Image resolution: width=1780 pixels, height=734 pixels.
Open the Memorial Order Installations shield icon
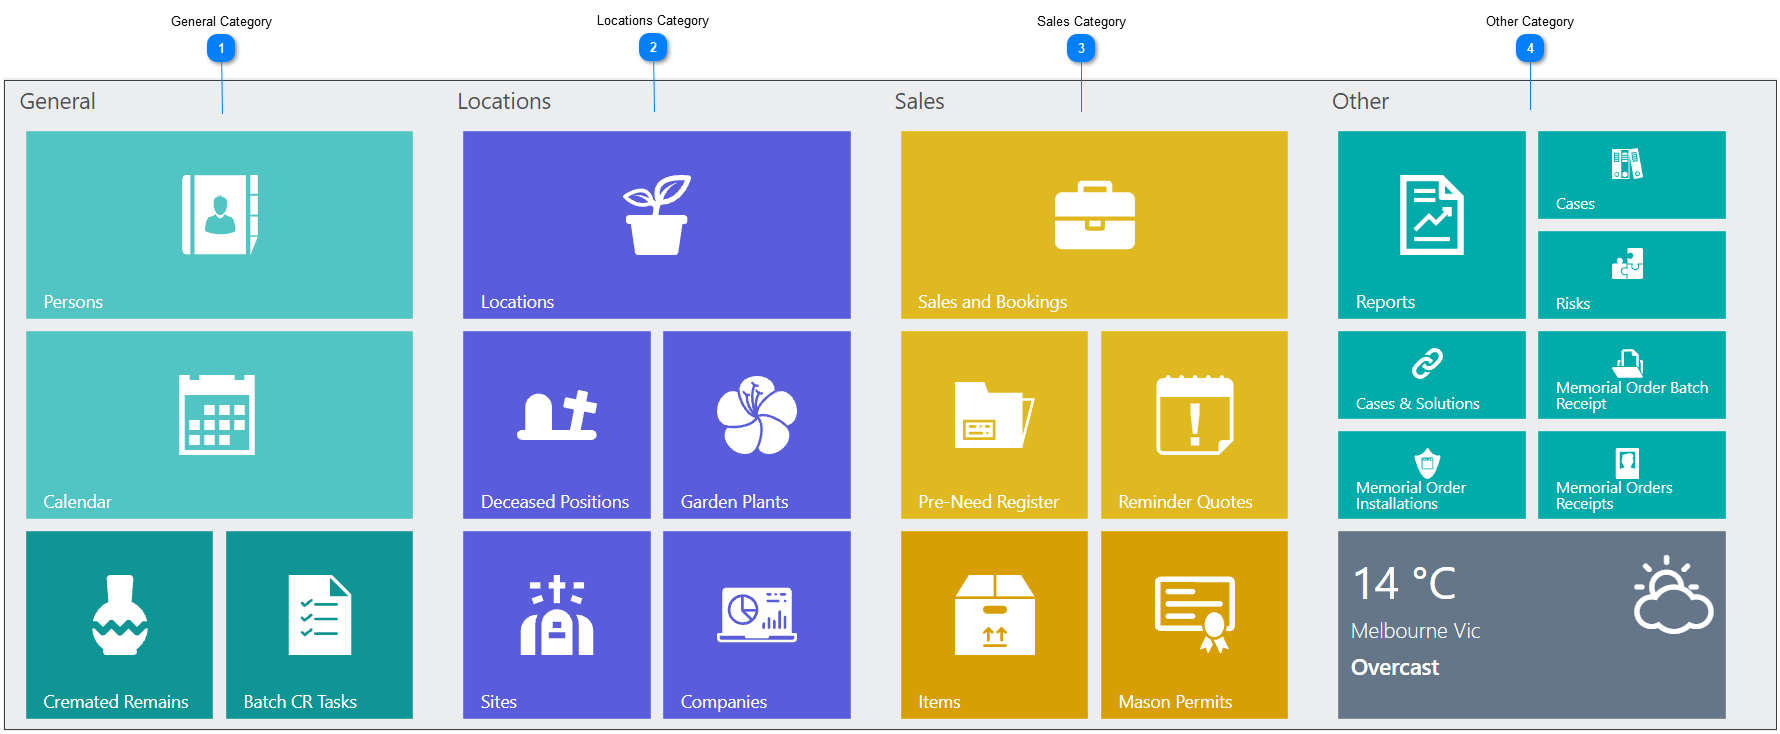point(1427,463)
